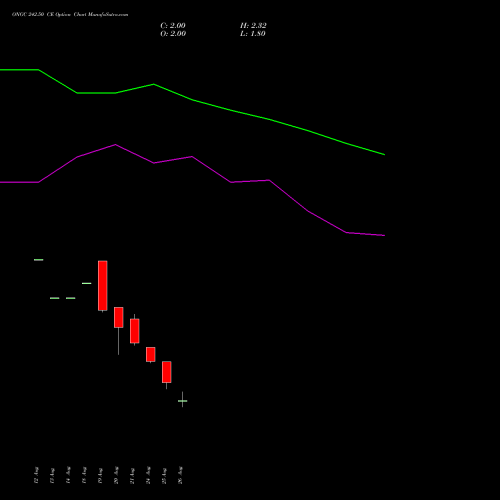
Task: Click the 12 Aug date label
Action: click(36, 475)
